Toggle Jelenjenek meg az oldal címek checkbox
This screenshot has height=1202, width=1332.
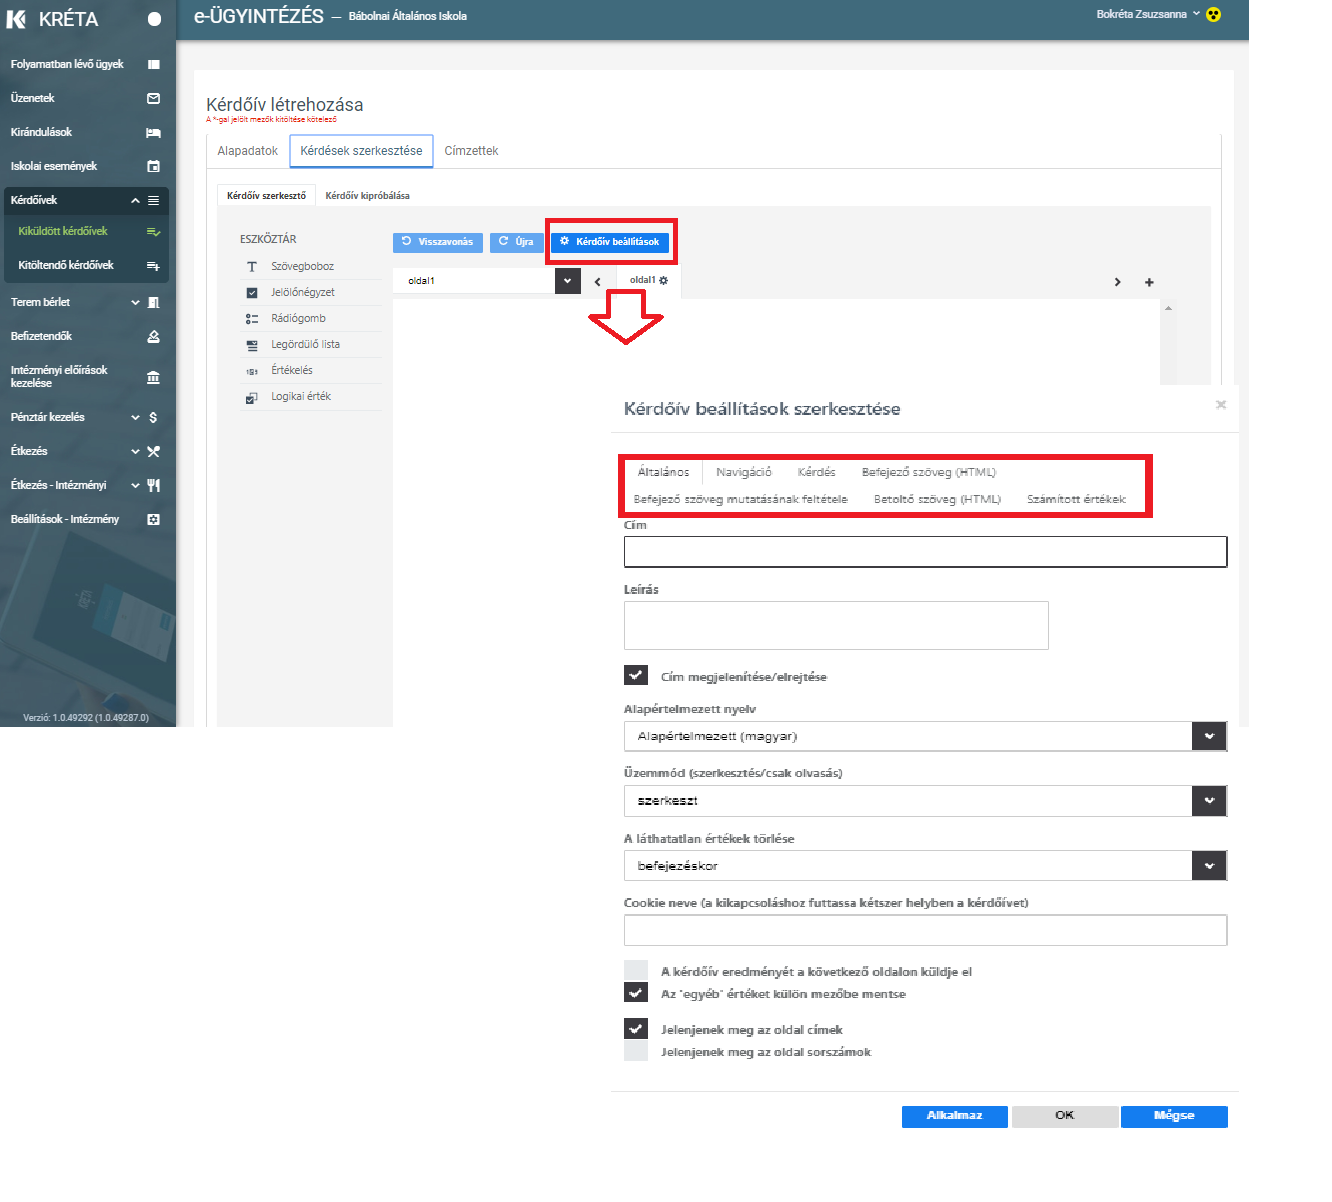tap(636, 1028)
